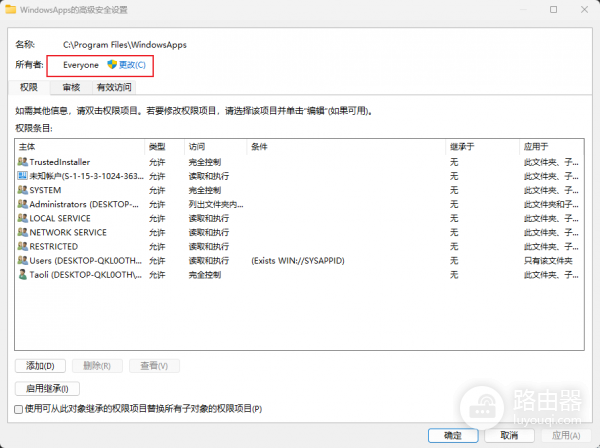Click 只有该文件夹 in the Users row
The height and width of the screenshot is (448, 600).
point(548,261)
